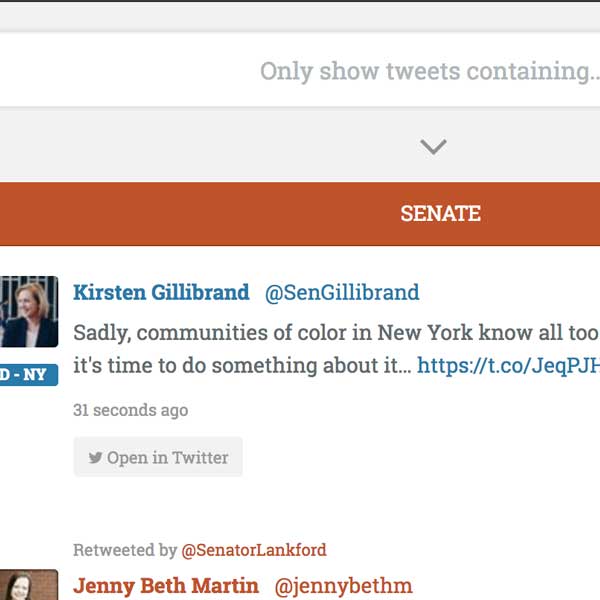Viewport: 600px width, 600px height.
Task: Click the '31 seconds ago' timestamp
Action: [x=130, y=410]
